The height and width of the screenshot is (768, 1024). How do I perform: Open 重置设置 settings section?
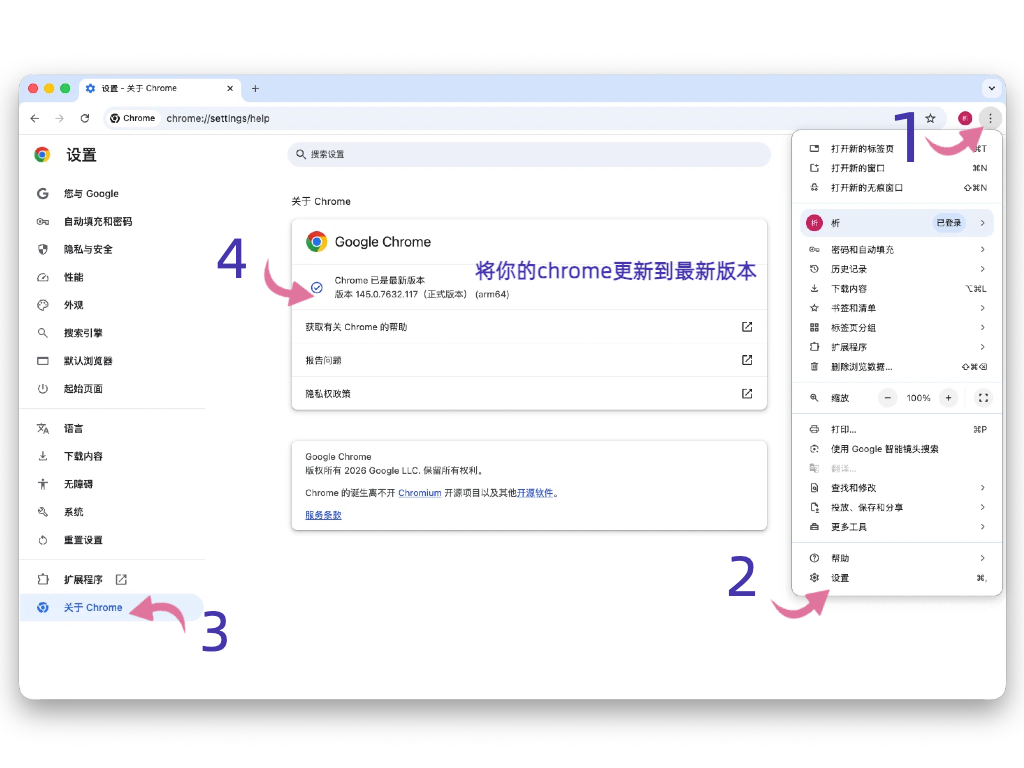click(82, 540)
